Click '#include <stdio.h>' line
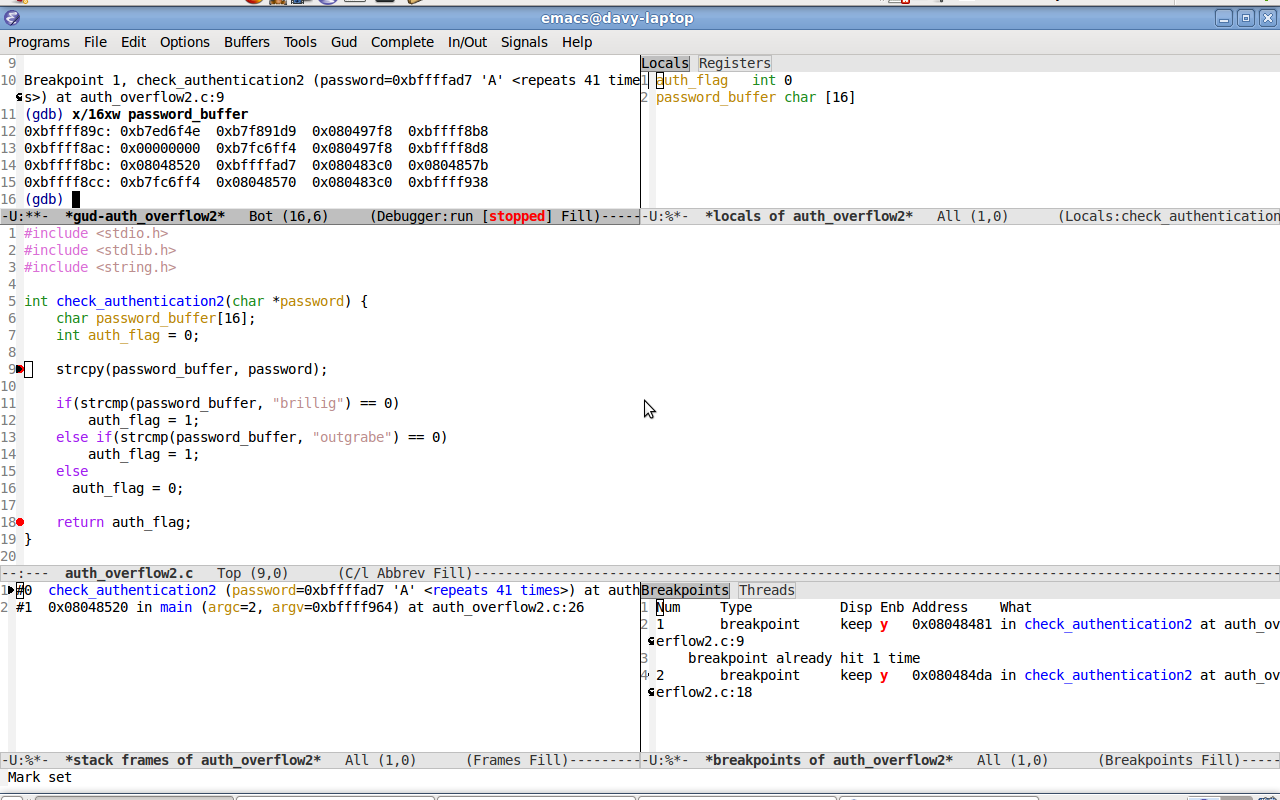The image size is (1280, 800). point(96,233)
